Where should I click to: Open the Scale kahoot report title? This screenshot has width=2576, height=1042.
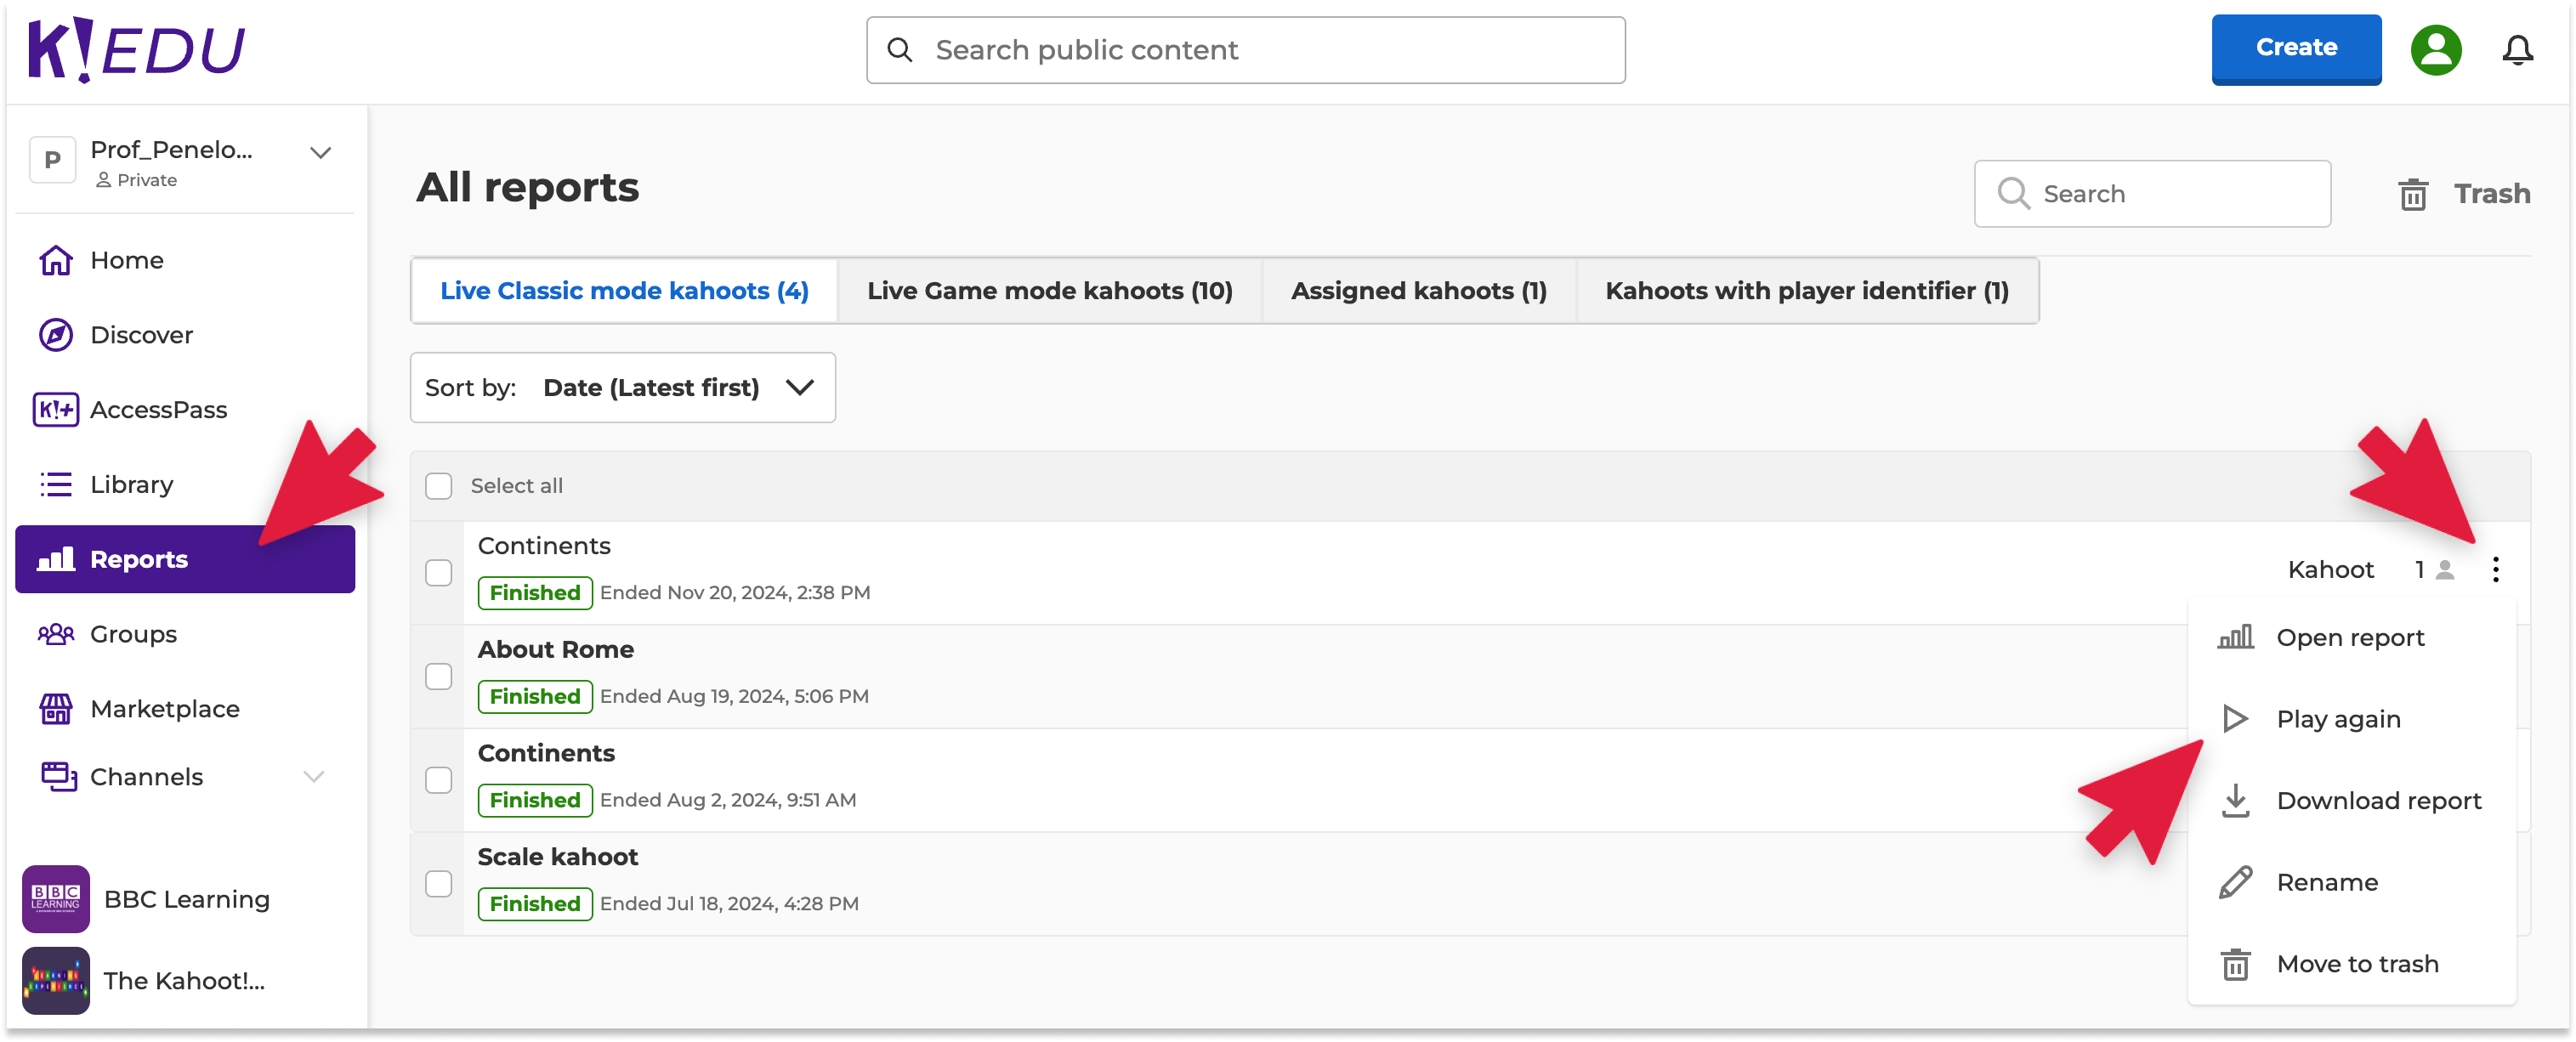coord(558,857)
